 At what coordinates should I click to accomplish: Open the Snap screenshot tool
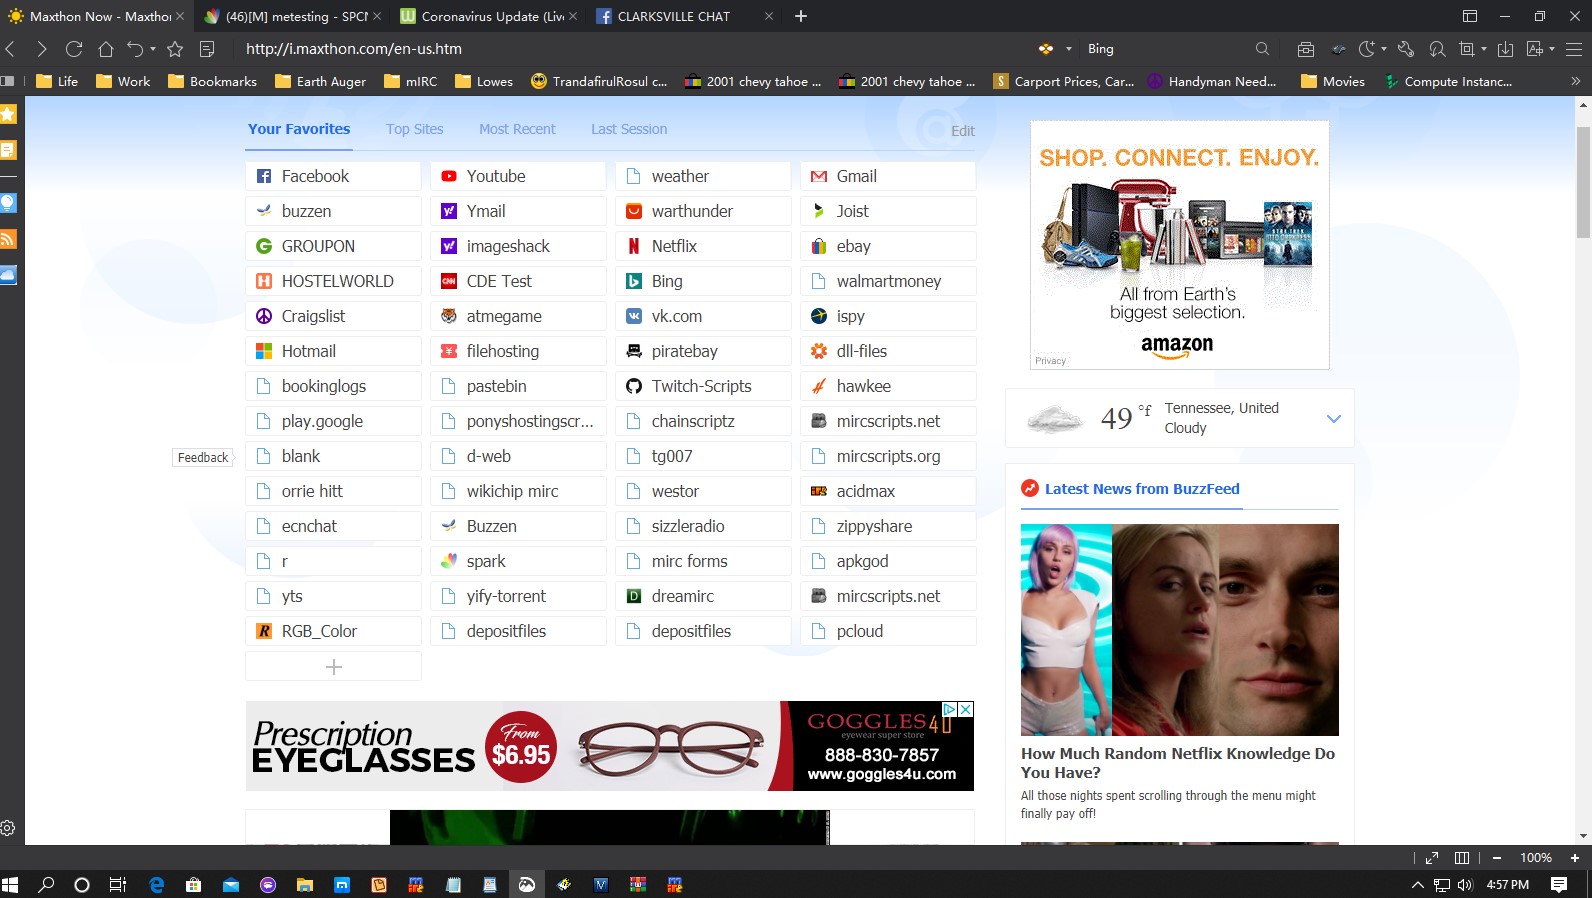[x=1467, y=49]
